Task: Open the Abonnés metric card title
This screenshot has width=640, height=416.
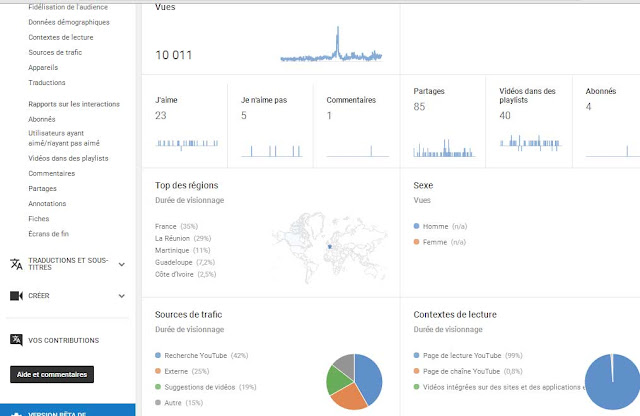Action: click(601, 91)
